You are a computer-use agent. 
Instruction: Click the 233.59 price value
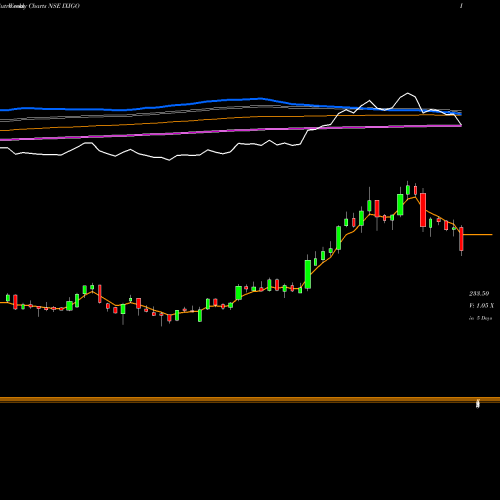tap(479, 294)
